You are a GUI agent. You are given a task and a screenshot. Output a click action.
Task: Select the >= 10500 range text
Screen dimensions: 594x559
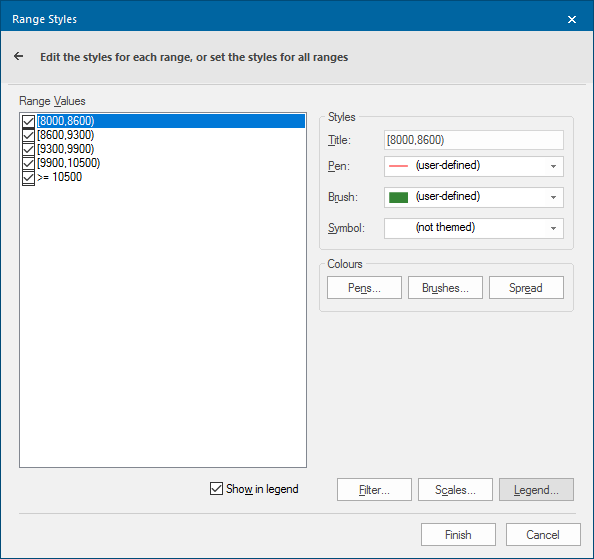pos(59,177)
